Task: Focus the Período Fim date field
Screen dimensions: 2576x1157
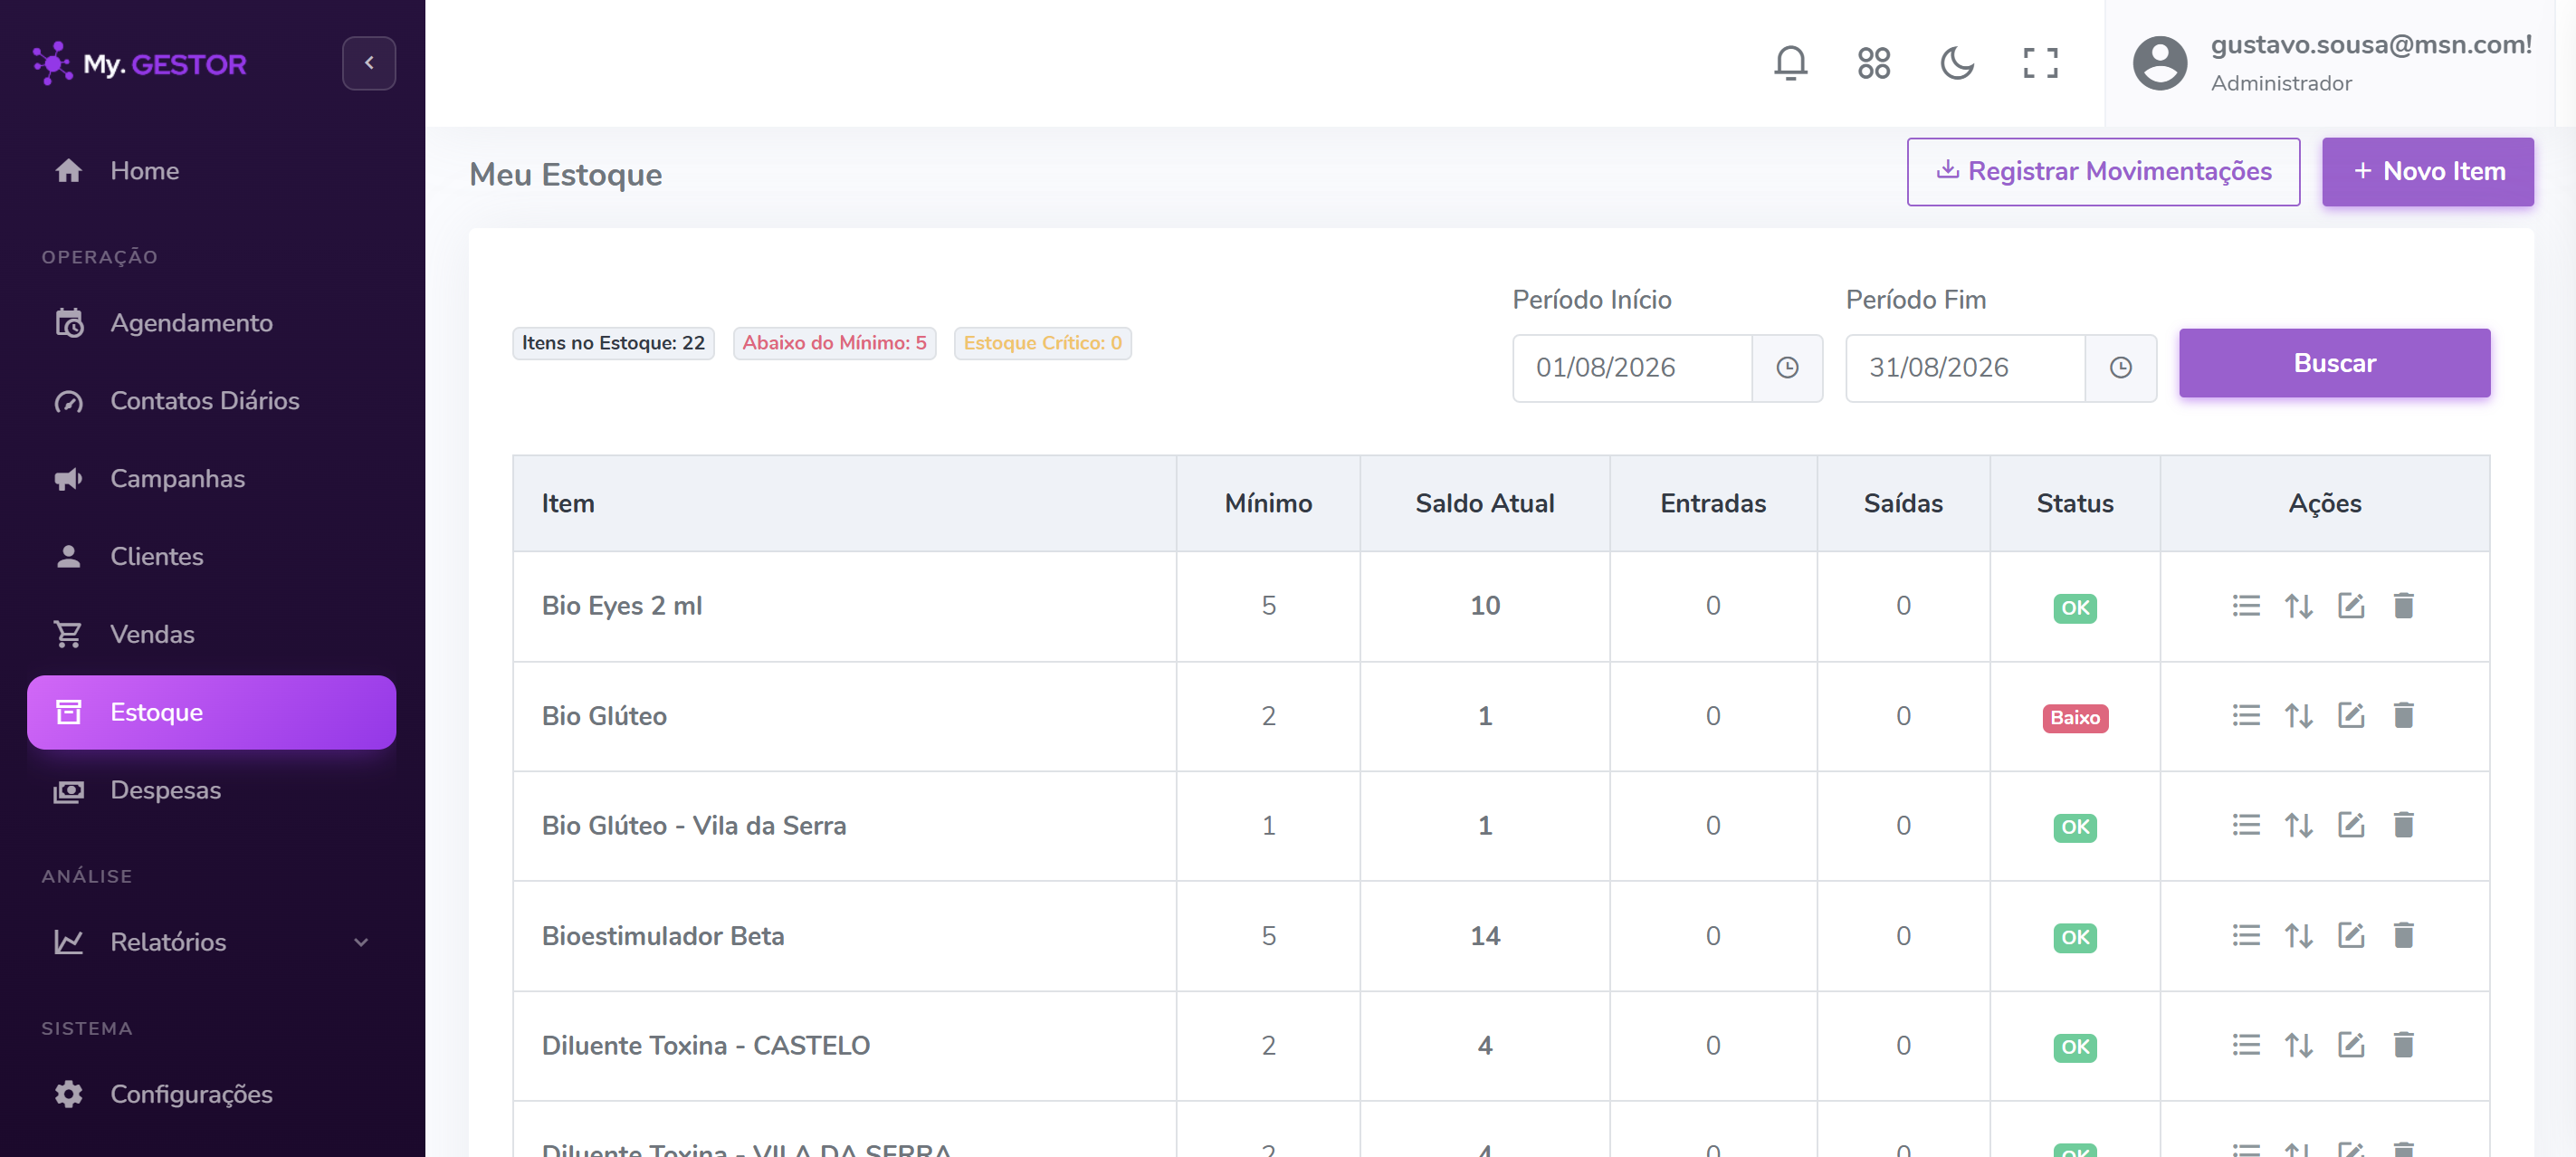Action: 1965,368
